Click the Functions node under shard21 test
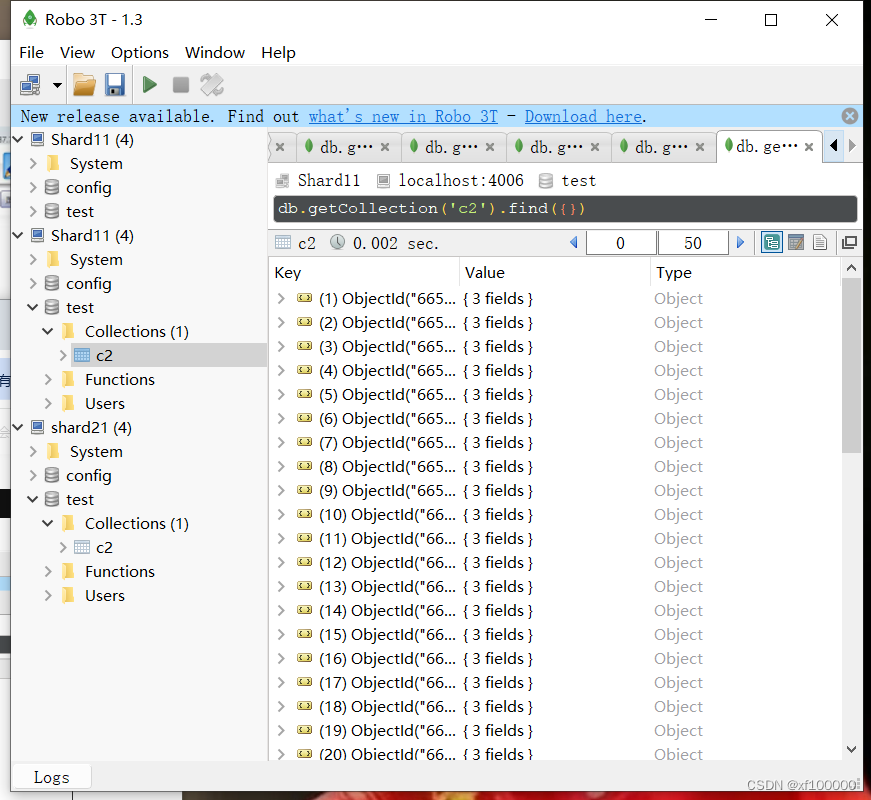 tap(119, 571)
